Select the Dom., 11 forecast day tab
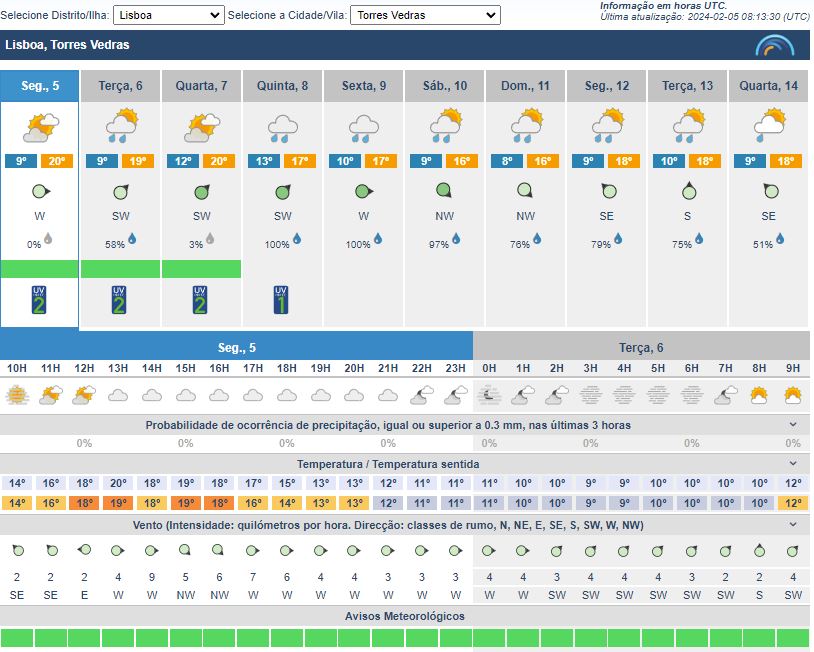Screen dimensions: 814x652 pyautogui.click(x=526, y=86)
